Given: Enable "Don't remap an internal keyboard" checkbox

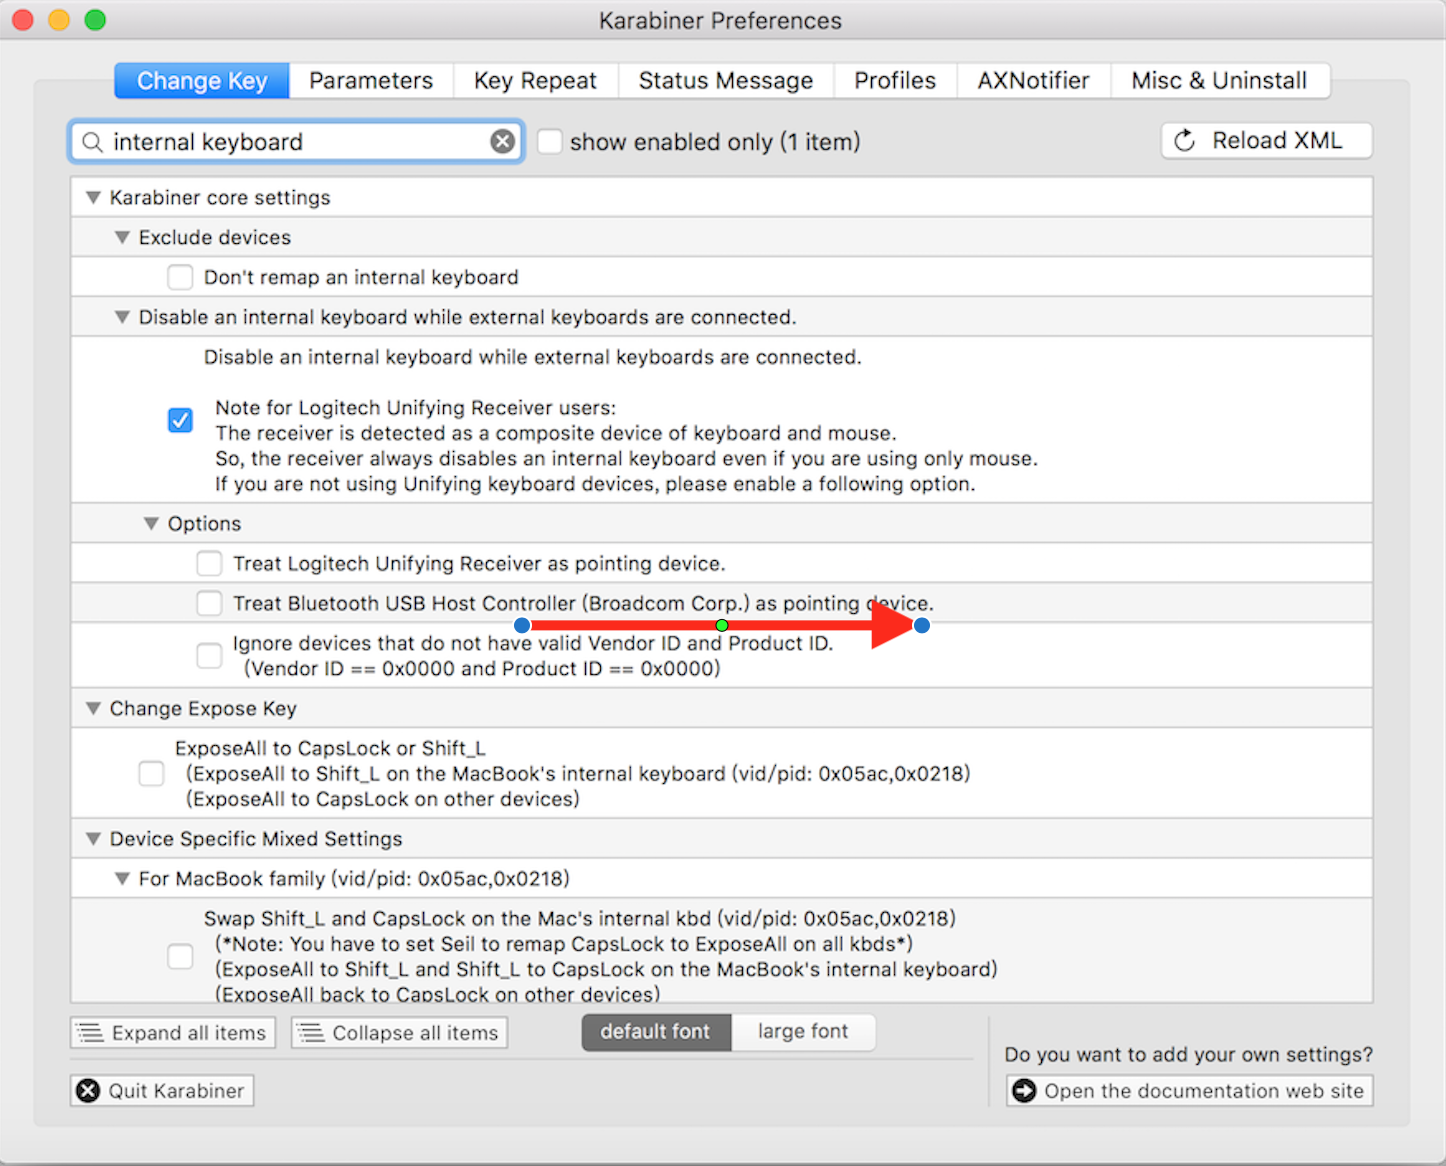Looking at the screenshot, I should point(180,277).
